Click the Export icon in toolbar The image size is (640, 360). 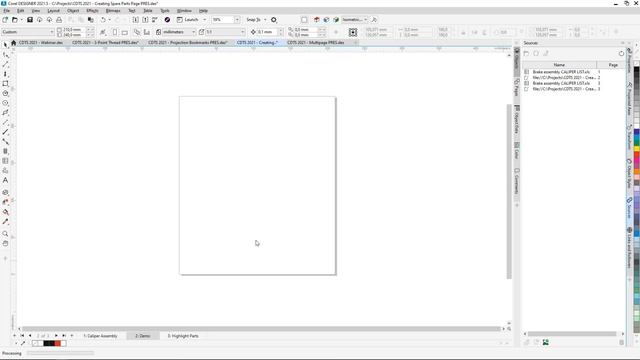click(x=145, y=20)
